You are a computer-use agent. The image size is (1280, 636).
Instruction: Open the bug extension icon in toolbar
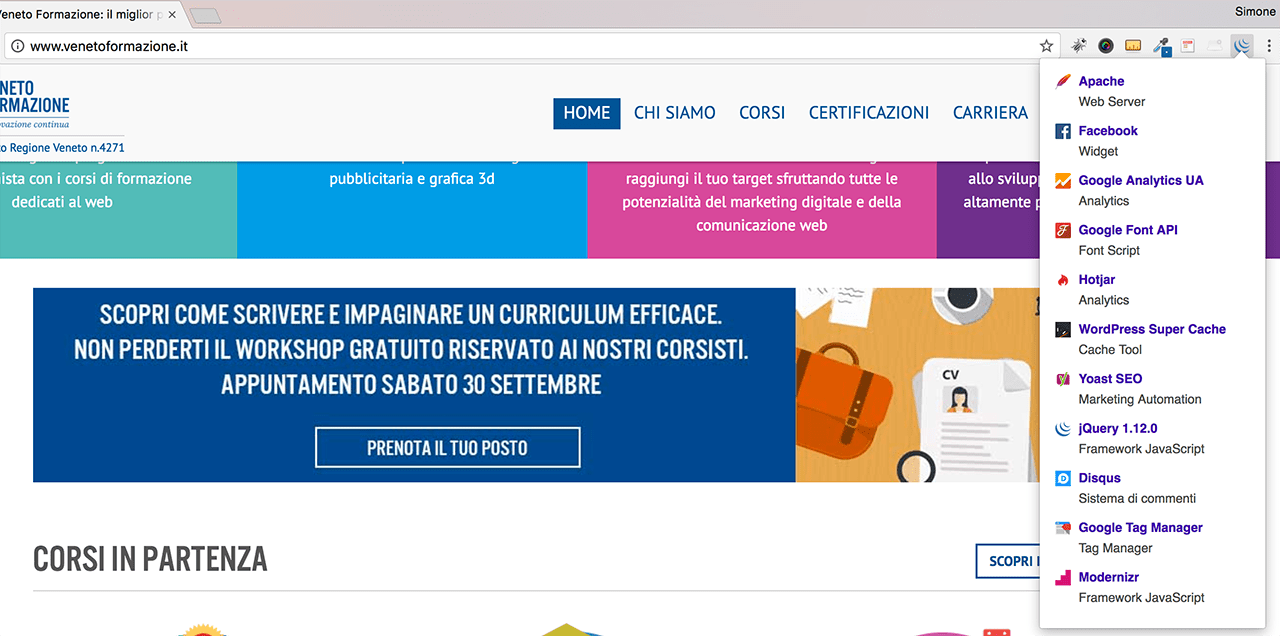1079,46
